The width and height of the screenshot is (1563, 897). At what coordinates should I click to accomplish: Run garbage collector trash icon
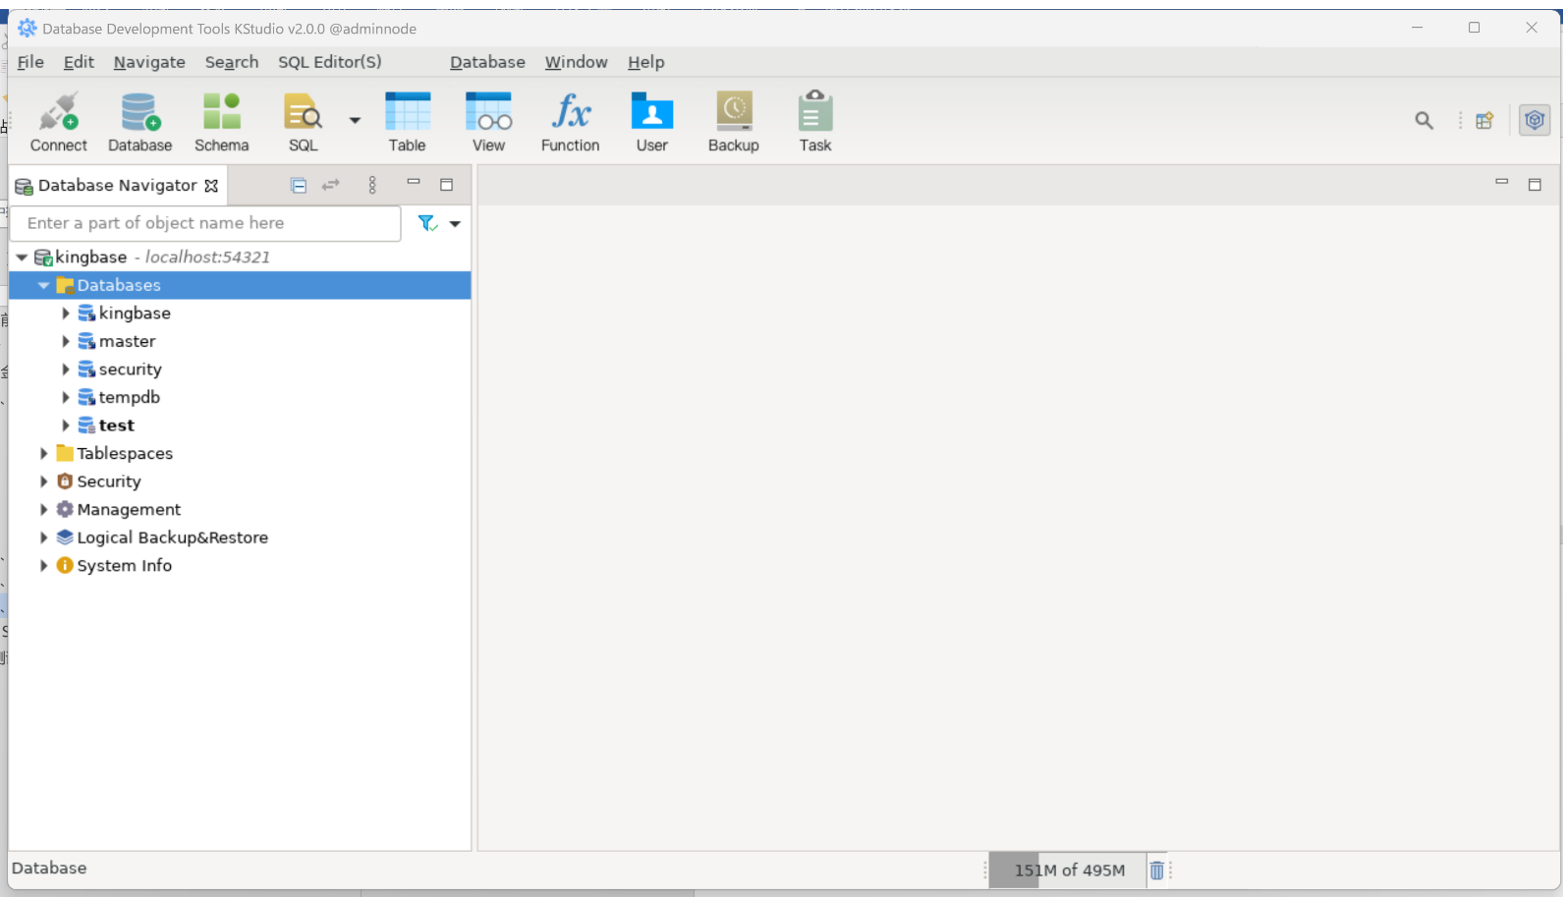(1156, 870)
